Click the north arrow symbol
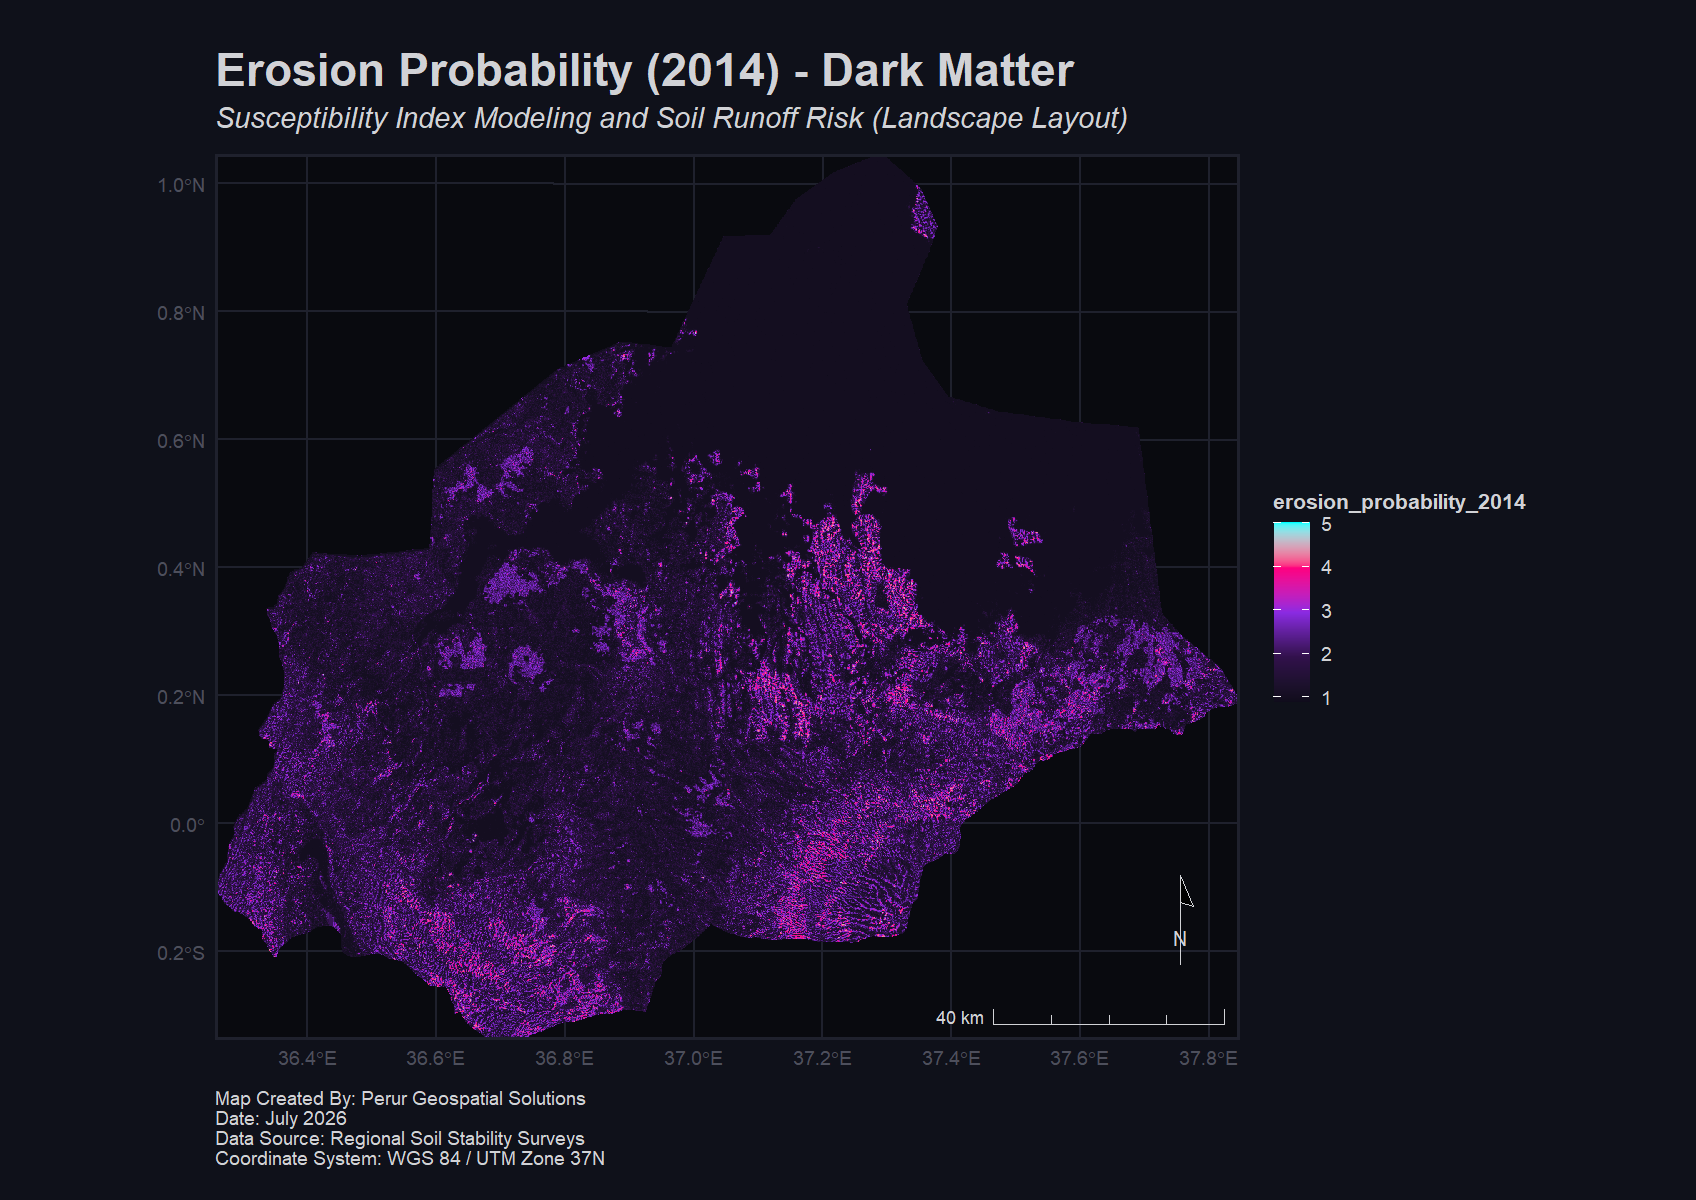This screenshot has width=1696, height=1200. pos(1185,920)
